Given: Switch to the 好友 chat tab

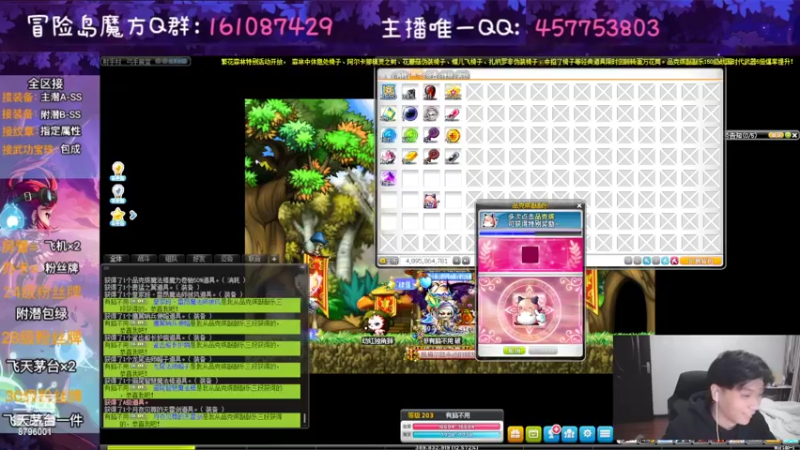Looking at the screenshot, I should [199, 259].
